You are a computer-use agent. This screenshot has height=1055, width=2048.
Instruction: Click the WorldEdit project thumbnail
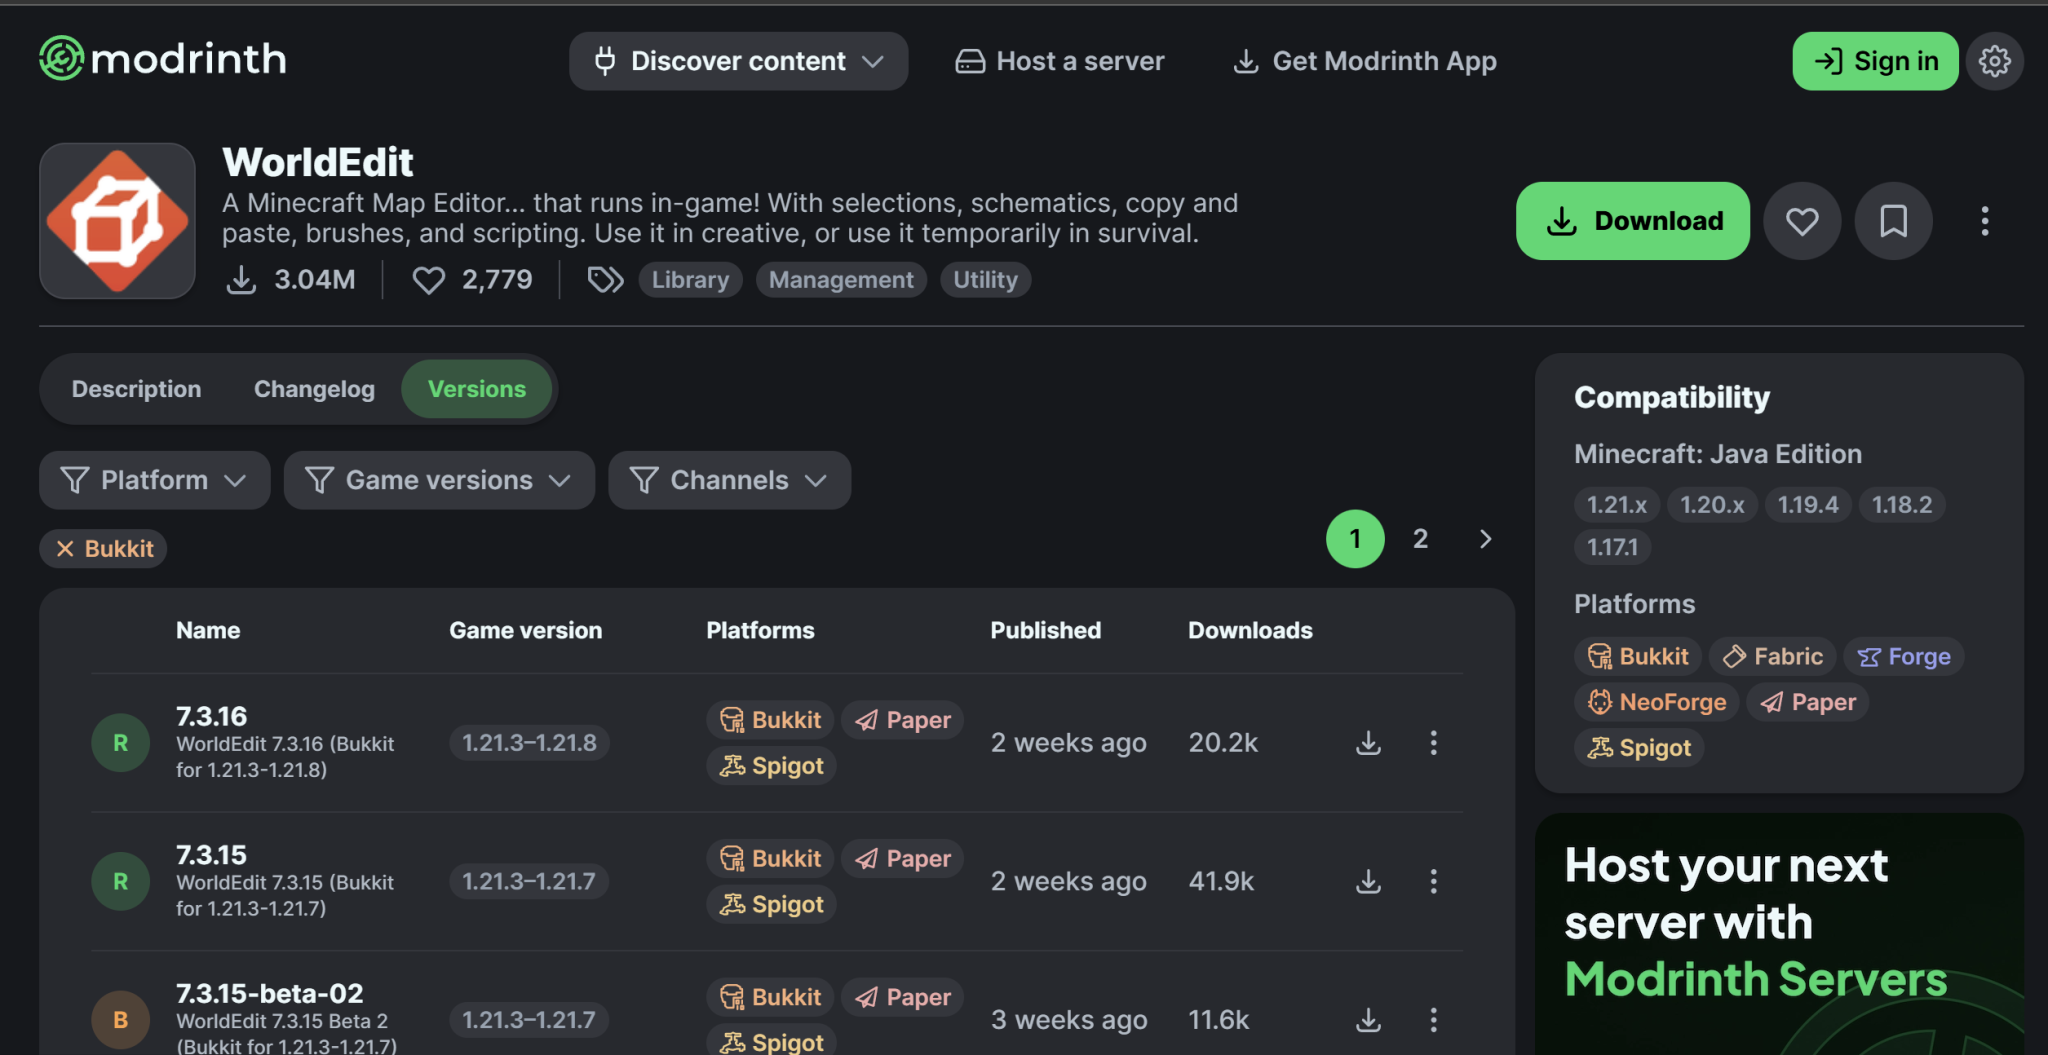click(117, 221)
